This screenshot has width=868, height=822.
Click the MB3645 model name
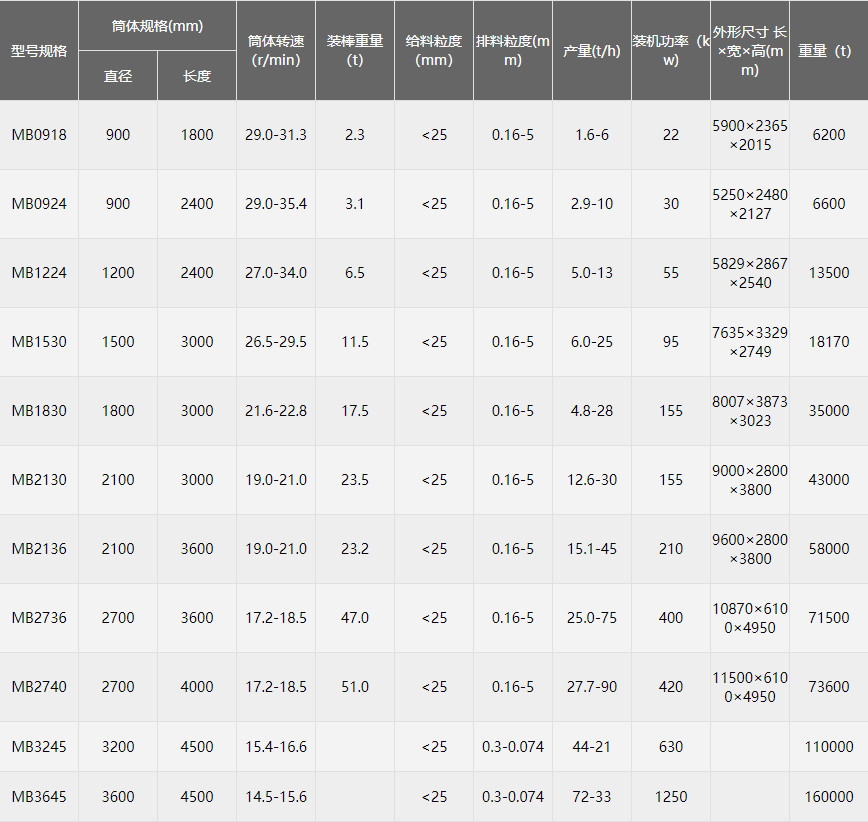click(39, 797)
